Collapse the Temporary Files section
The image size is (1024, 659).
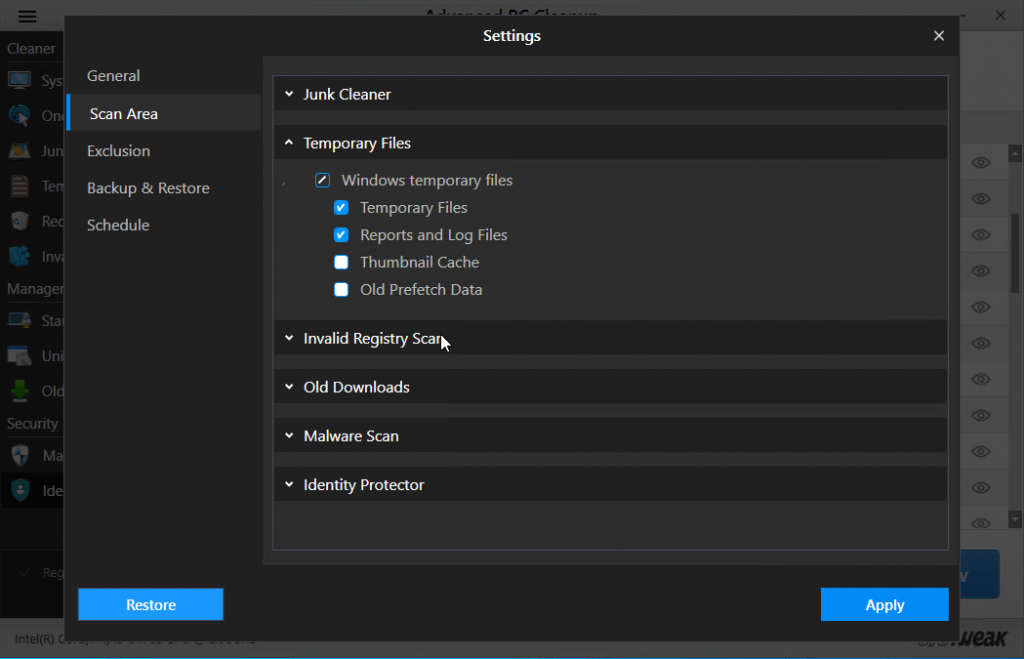pos(610,143)
